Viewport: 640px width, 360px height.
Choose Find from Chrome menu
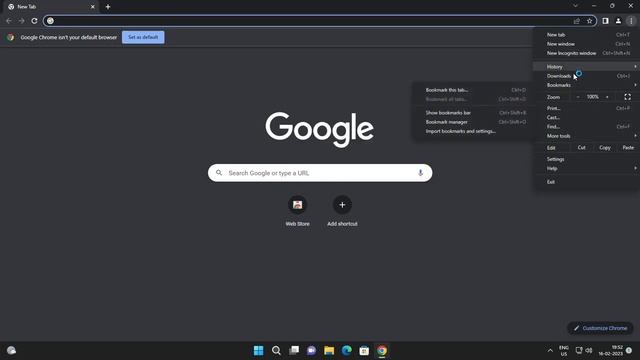586,127
